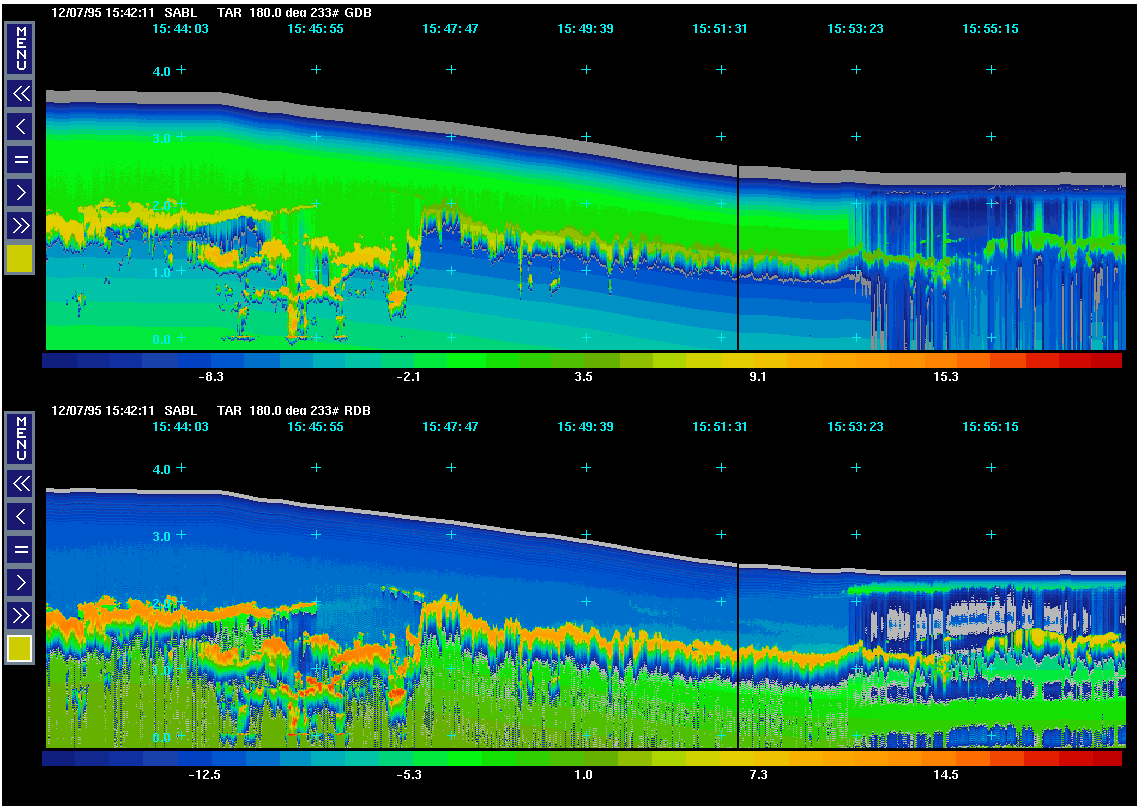
Task: Click single-left step-back arrow in bottom RDB panel
Action: coord(20,516)
